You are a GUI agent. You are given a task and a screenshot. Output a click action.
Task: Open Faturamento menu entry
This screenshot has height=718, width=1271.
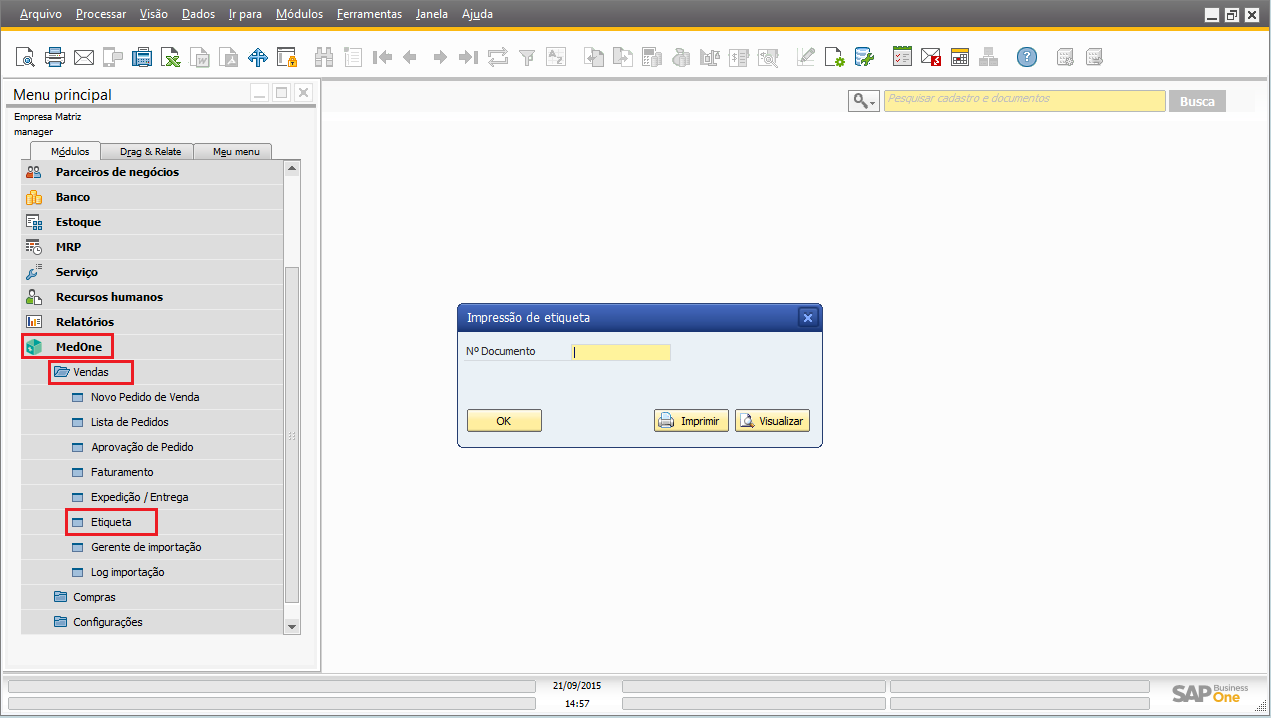point(122,472)
